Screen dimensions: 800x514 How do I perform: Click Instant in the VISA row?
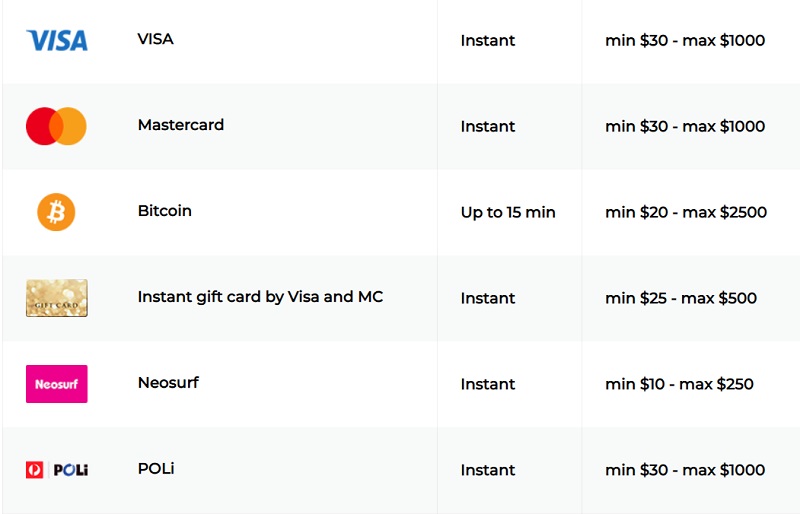(488, 40)
